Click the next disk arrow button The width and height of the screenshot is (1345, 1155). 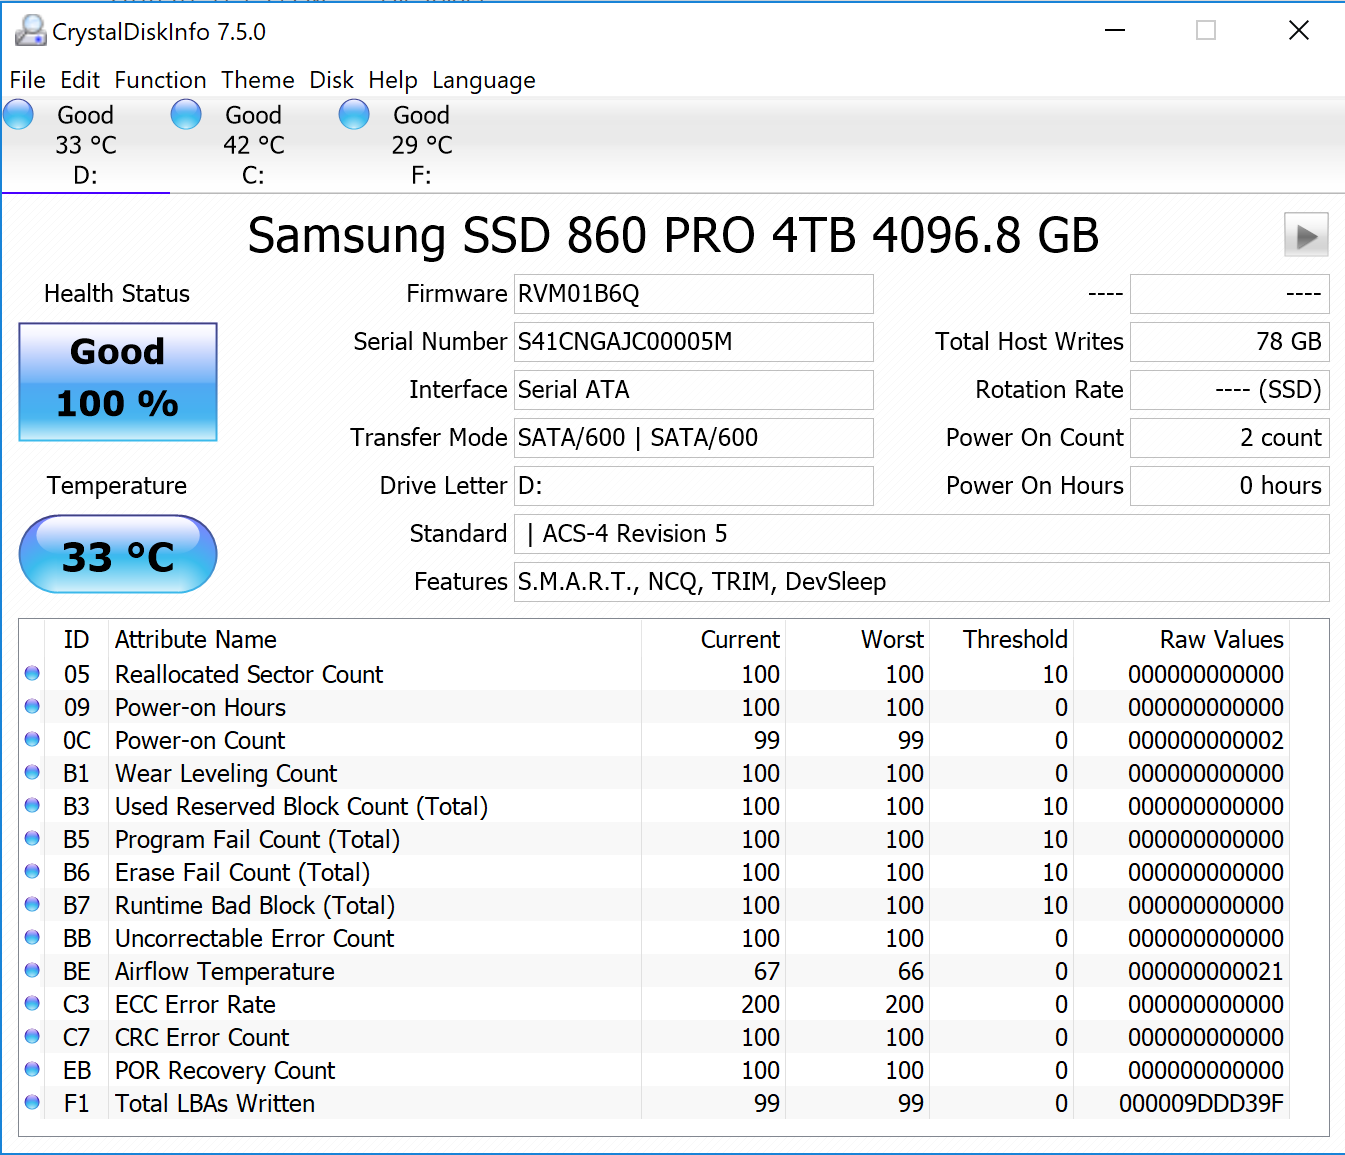[1306, 236]
